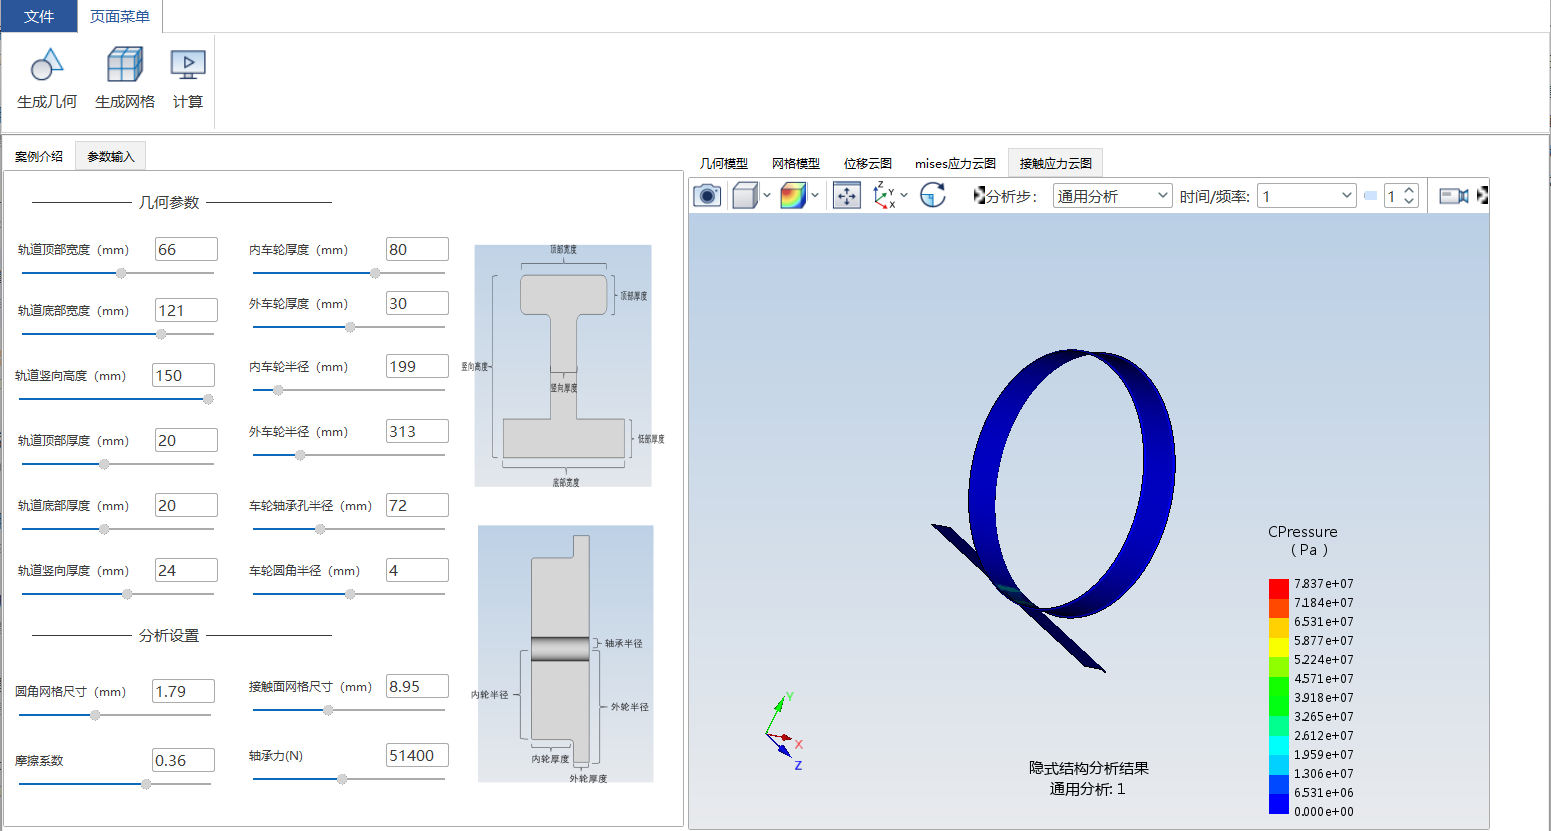This screenshot has height=831, width=1551.
Task: Expand the cube display mode dropdown arrow
Action: tap(767, 196)
